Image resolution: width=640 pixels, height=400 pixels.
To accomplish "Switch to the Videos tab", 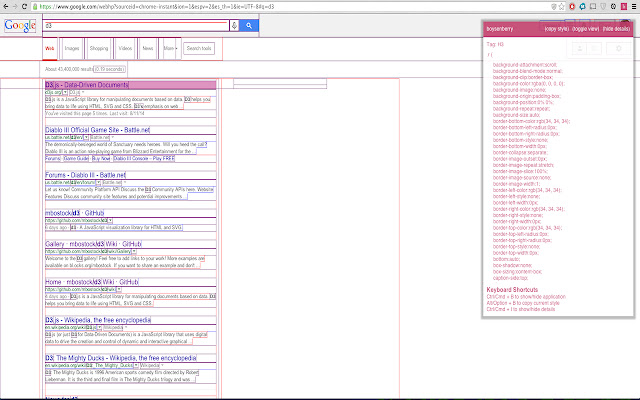I will coord(125,48).
